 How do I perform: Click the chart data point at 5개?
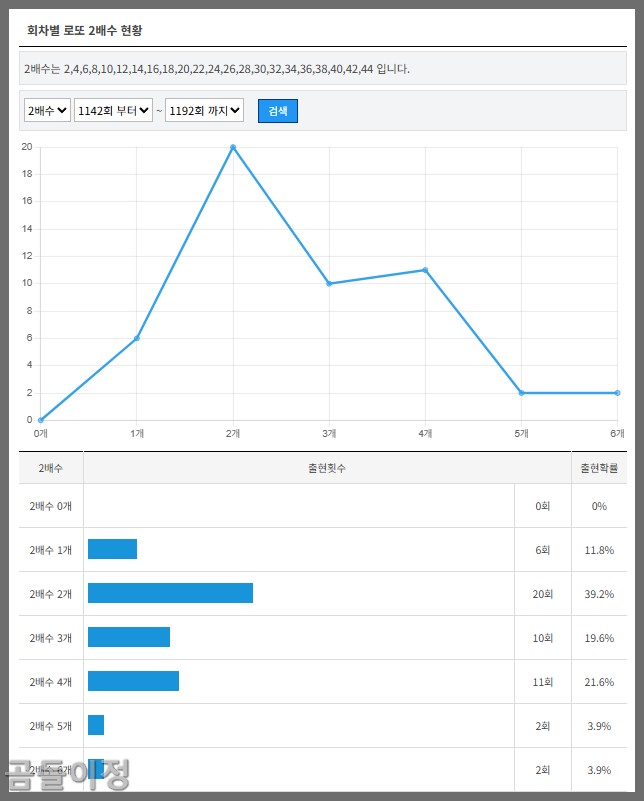tap(521, 393)
